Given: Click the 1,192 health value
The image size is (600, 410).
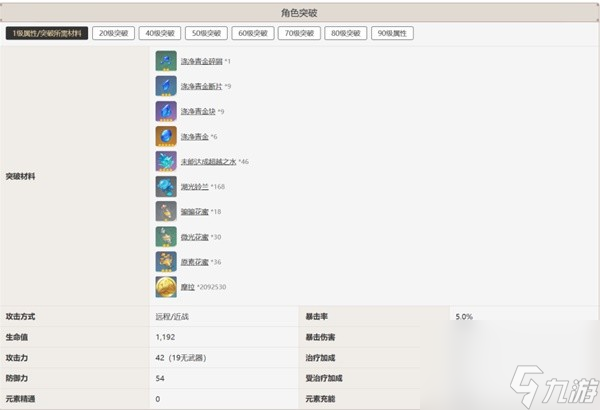Looking at the screenshot, I should 165,337.
